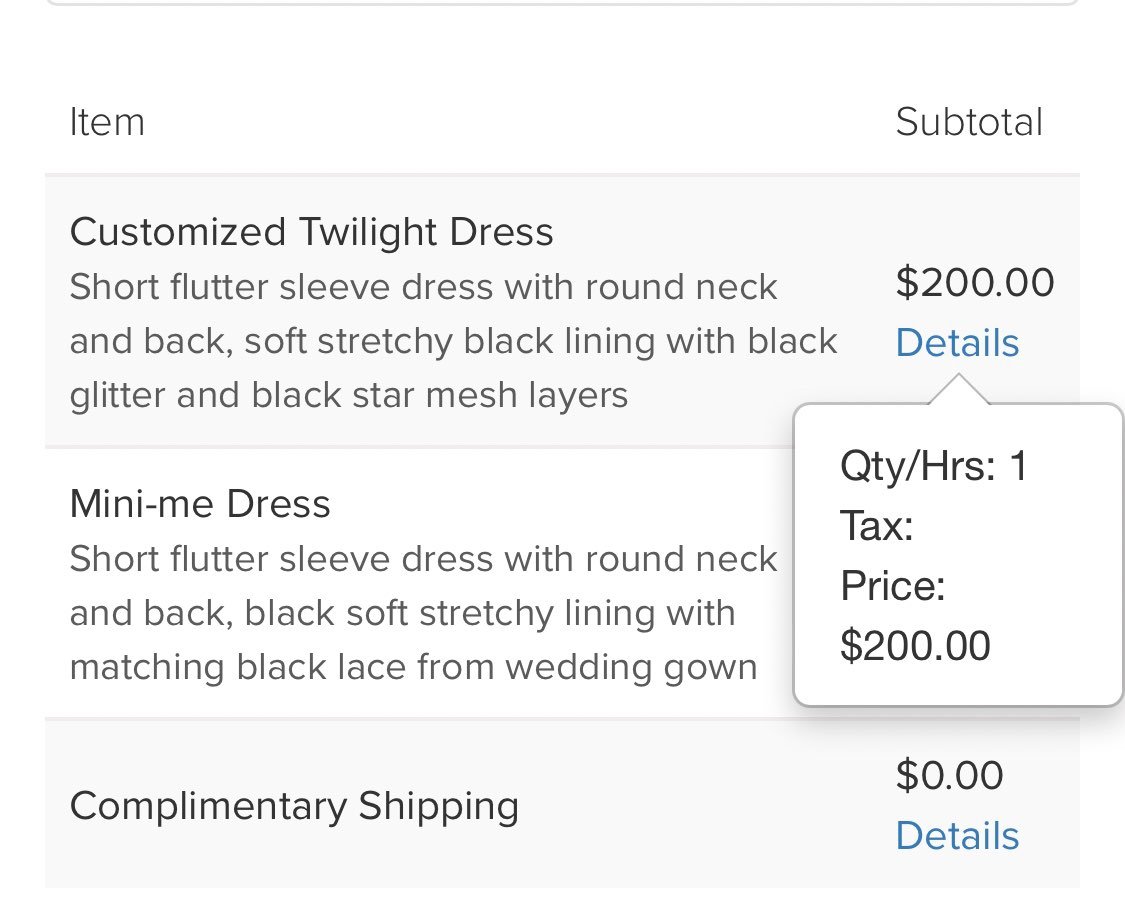1125x902 pixels.
Task: Click the $0.00 shipping subtotal
Action: (x=949, y=775)
